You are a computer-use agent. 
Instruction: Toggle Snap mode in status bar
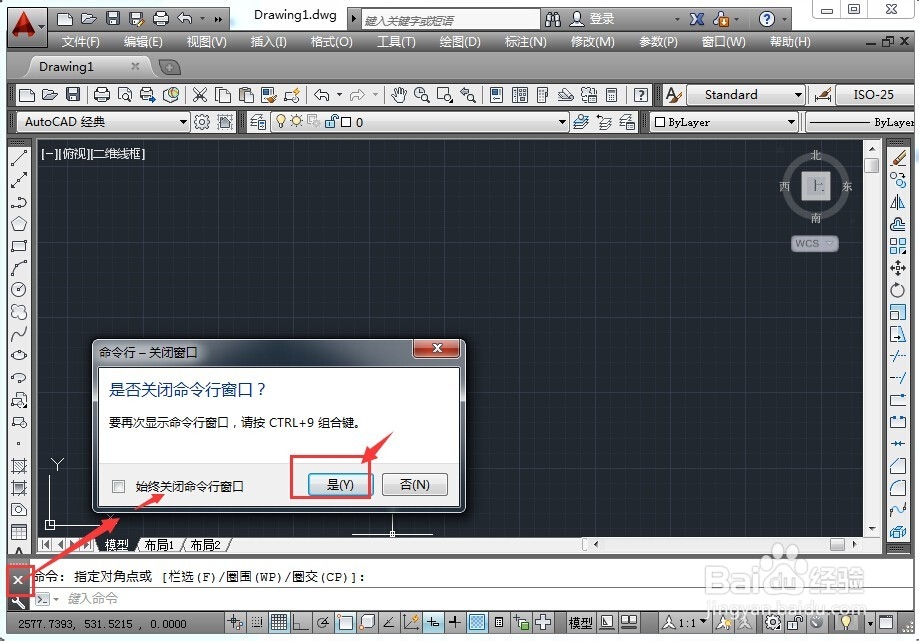click(257, 623)
